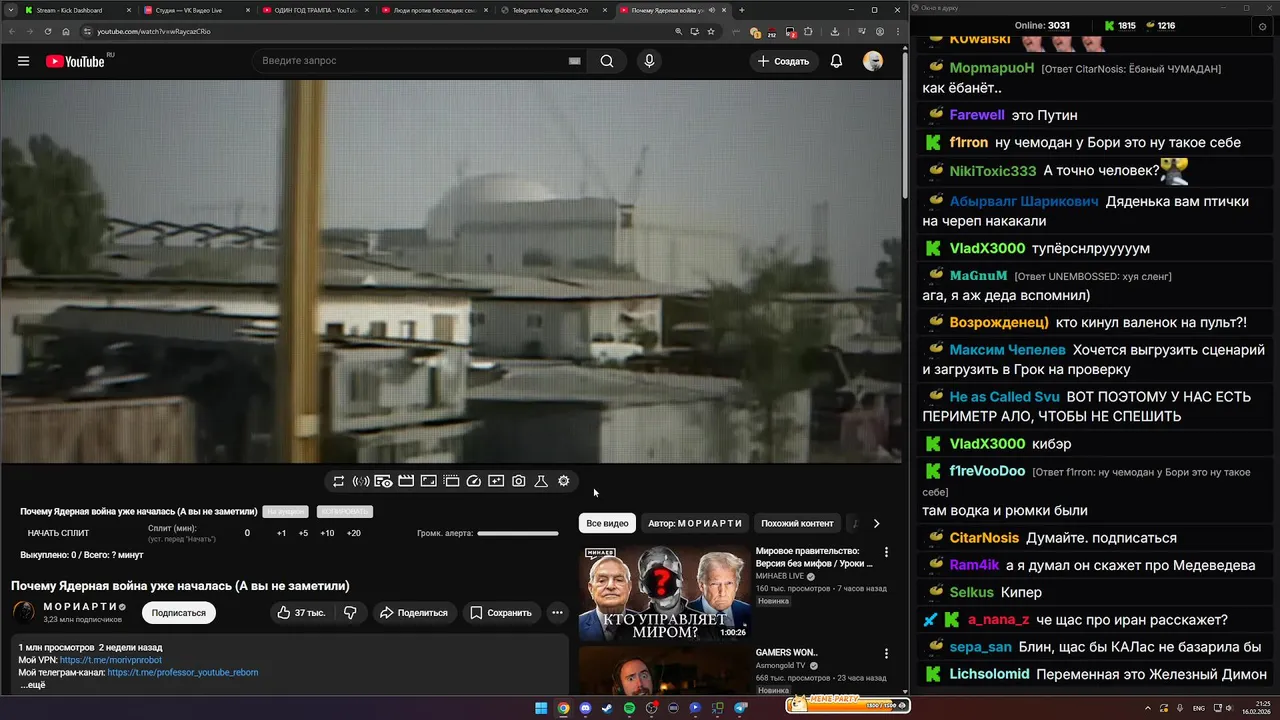Like the video showing 37 тыс.
Viewport: 1280px width, 720px height.
click(x=303, y=612)
